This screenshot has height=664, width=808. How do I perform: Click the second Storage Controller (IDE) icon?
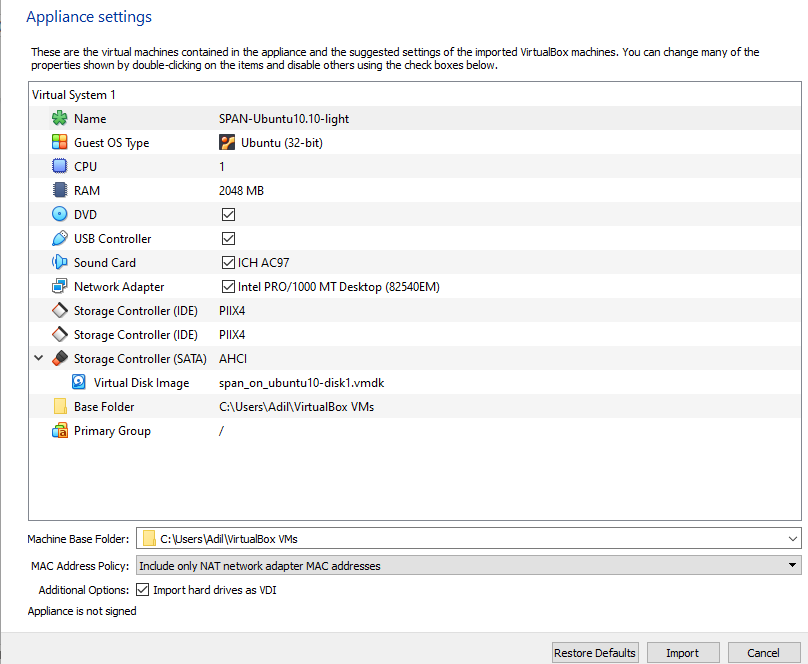tap(60, 334)
